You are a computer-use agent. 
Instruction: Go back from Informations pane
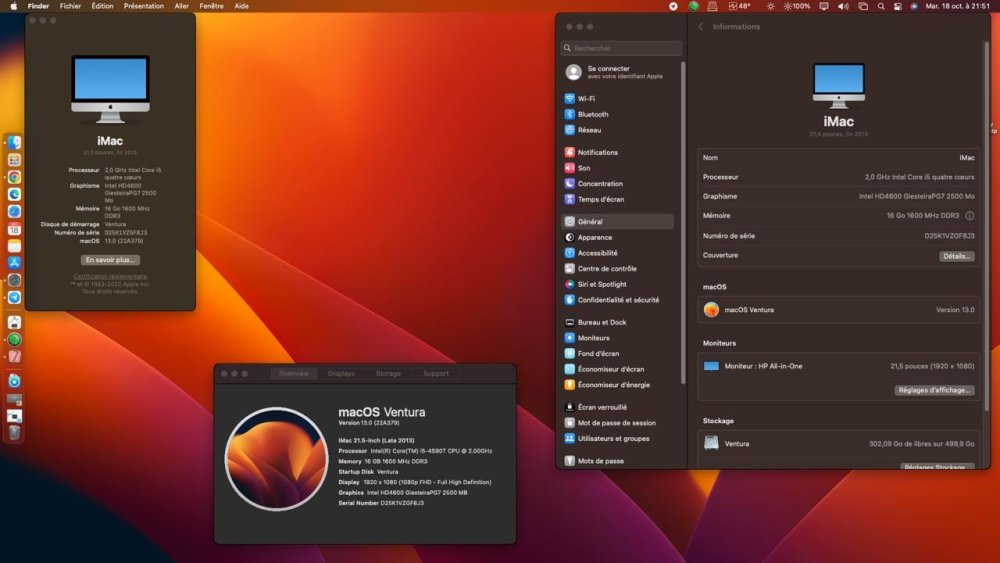[700, 27]
